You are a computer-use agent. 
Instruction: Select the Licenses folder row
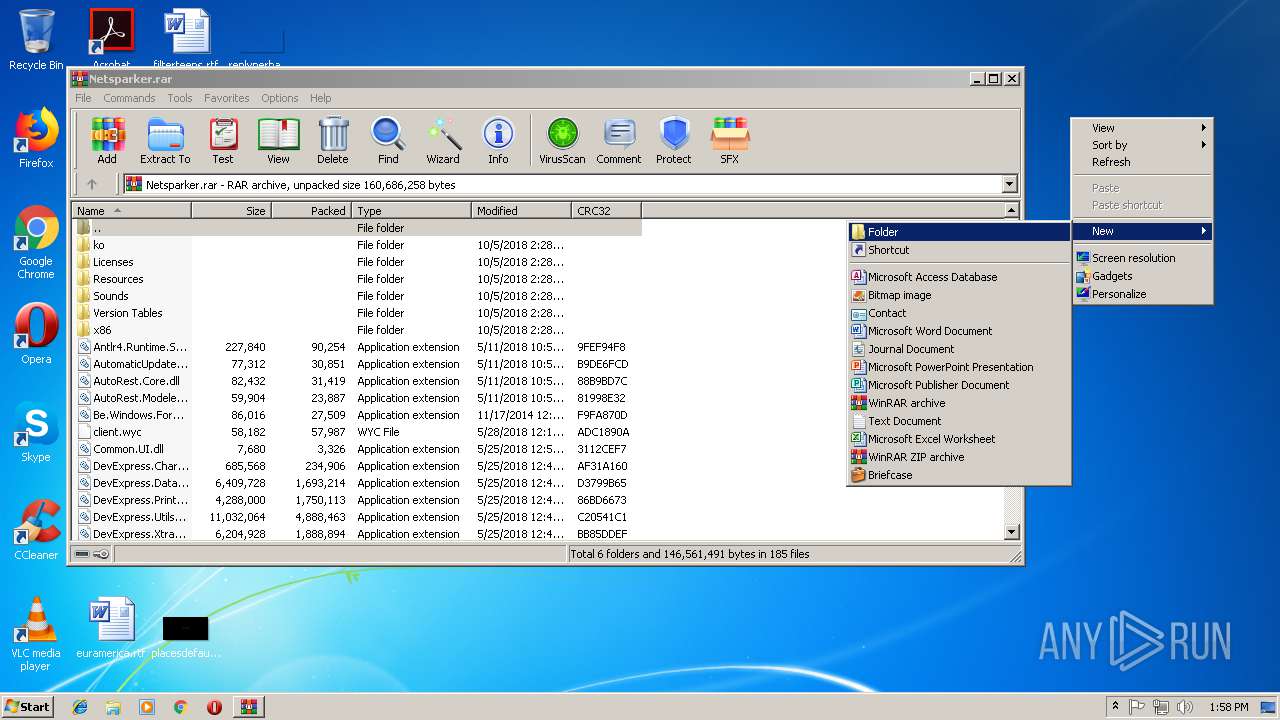point(358,262)
